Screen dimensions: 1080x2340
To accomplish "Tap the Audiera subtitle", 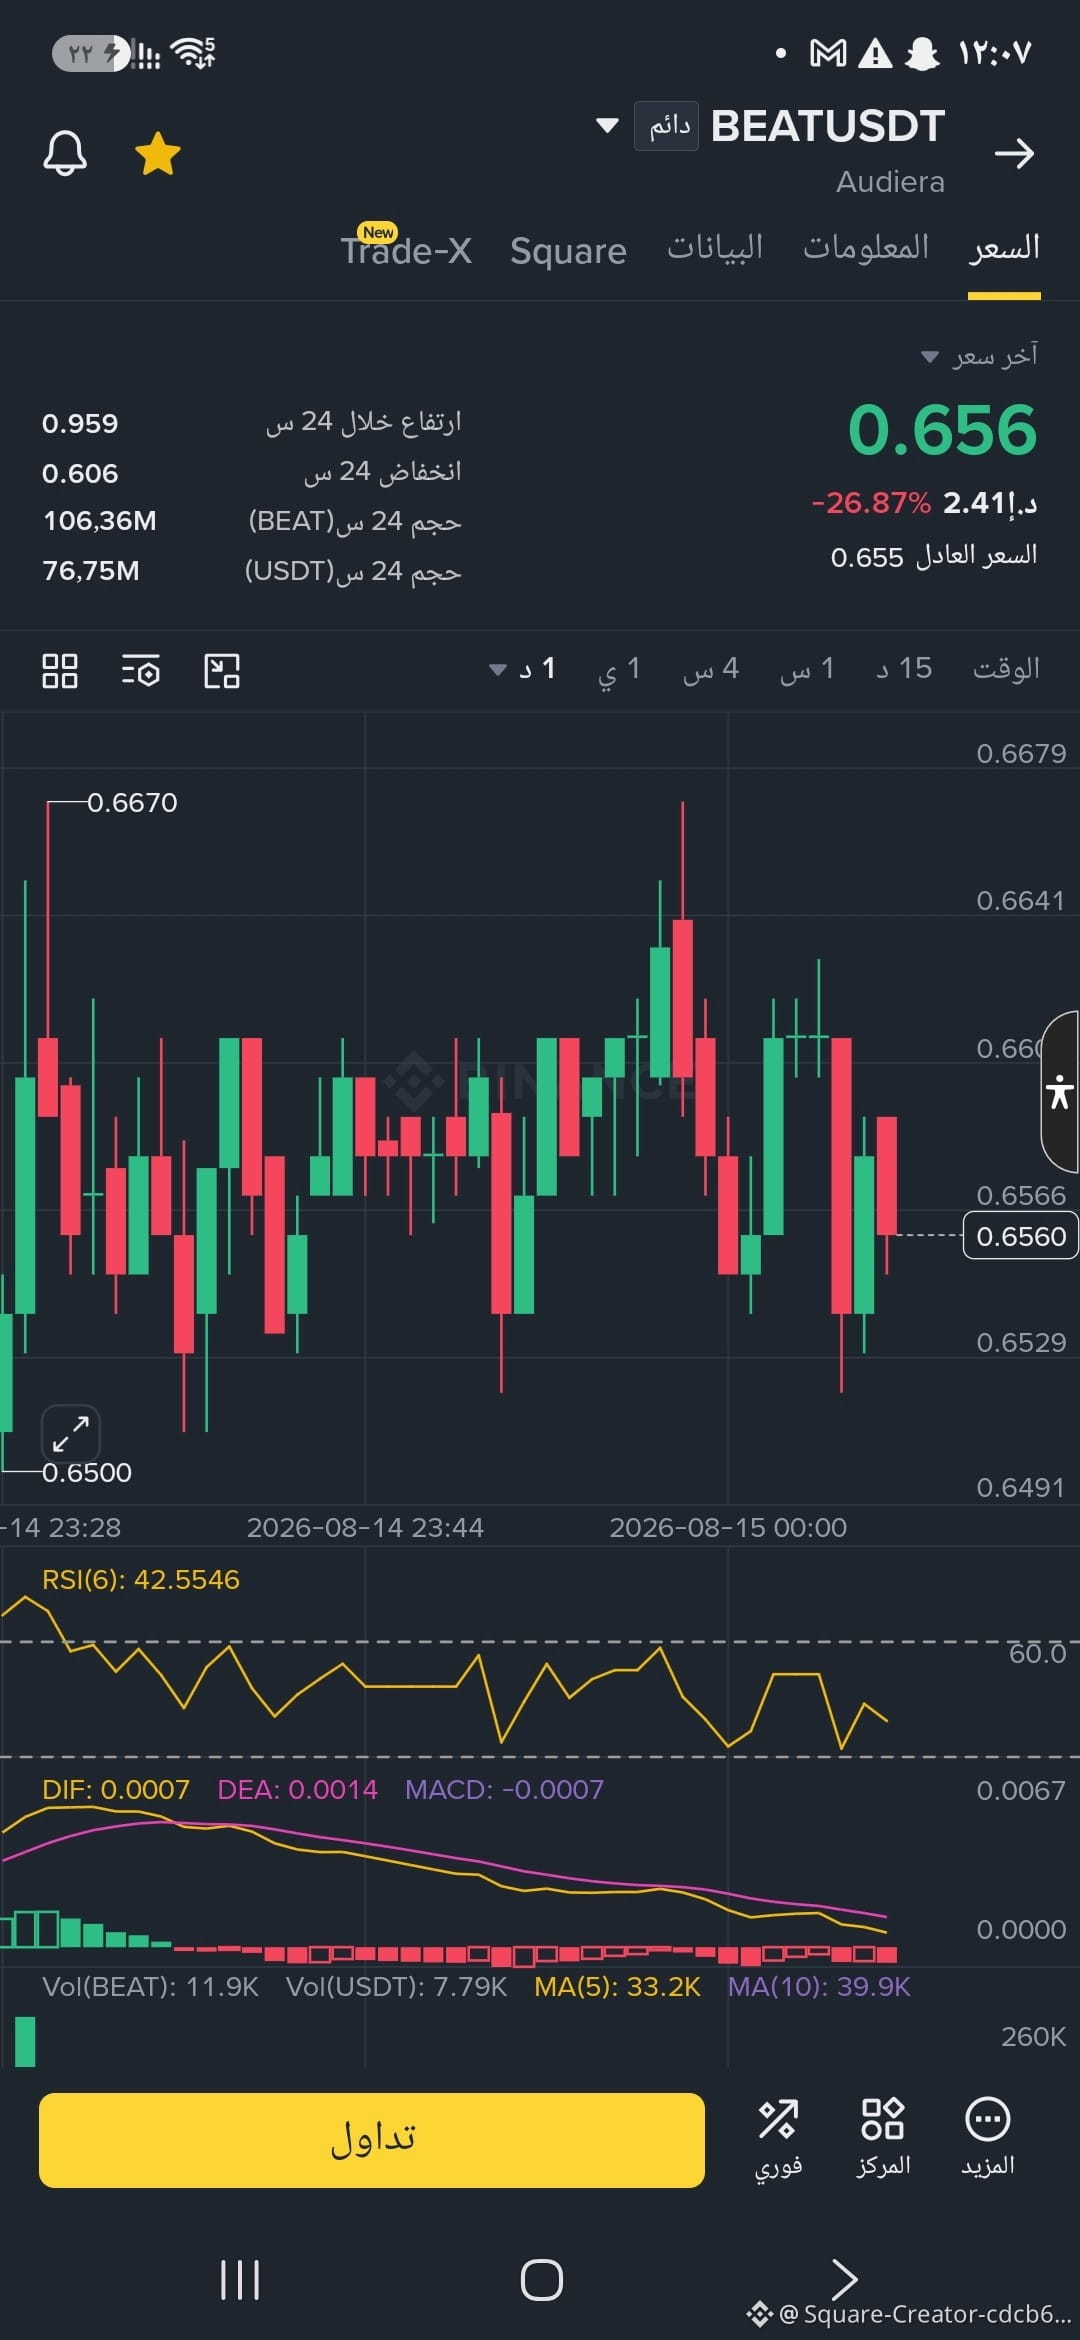I will coord(890,182).
